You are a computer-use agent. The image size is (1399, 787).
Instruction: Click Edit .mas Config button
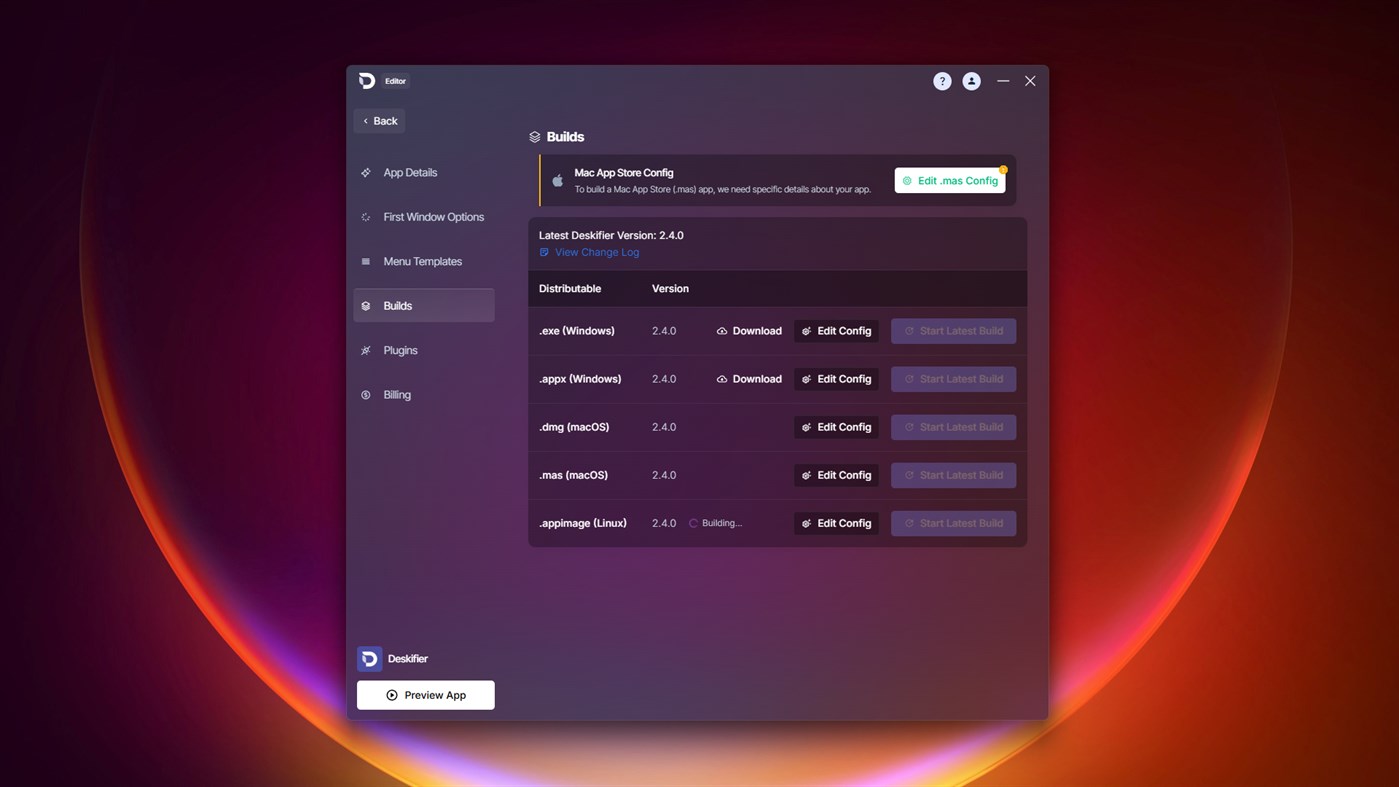click(x=950, y=181)
